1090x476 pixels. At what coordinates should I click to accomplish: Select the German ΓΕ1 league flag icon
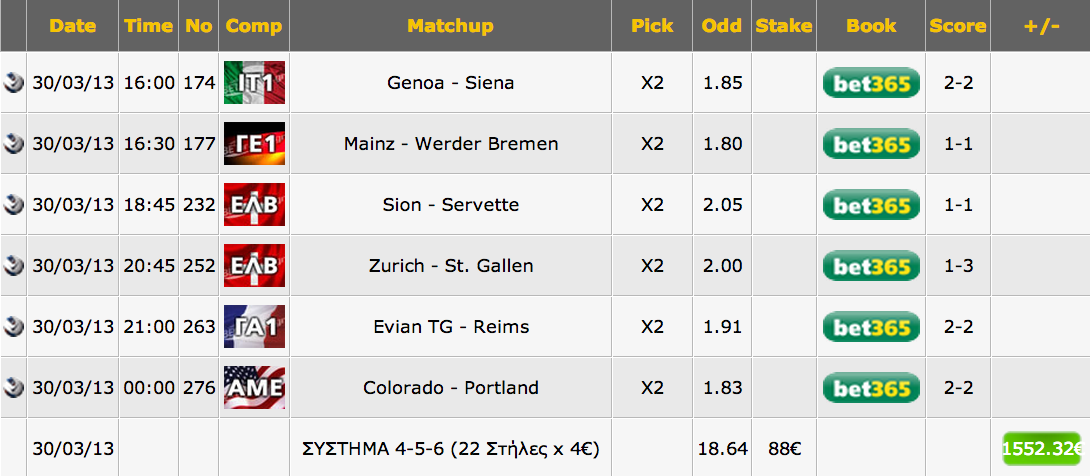coord(254,144)
